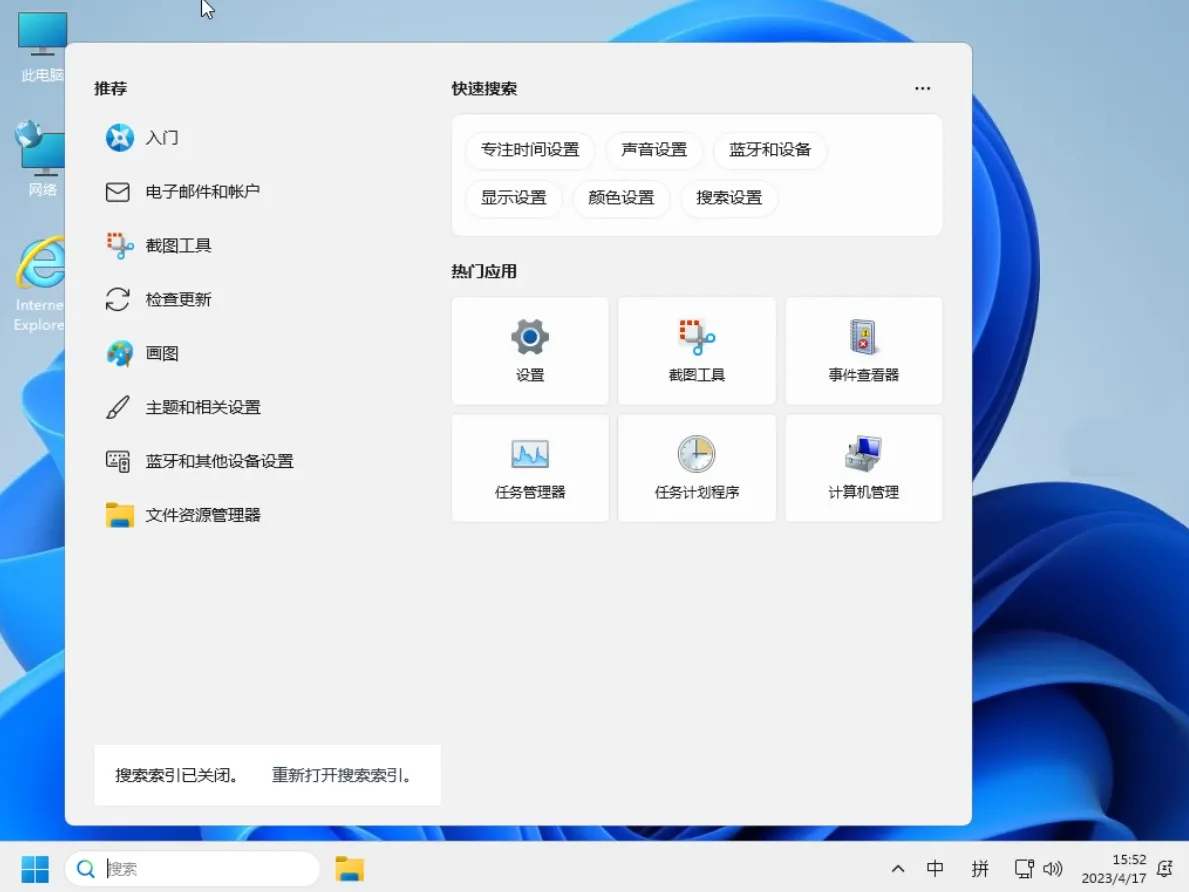
Task: Open notification bell with do-not-disturb indicator
Action: 1164,868
